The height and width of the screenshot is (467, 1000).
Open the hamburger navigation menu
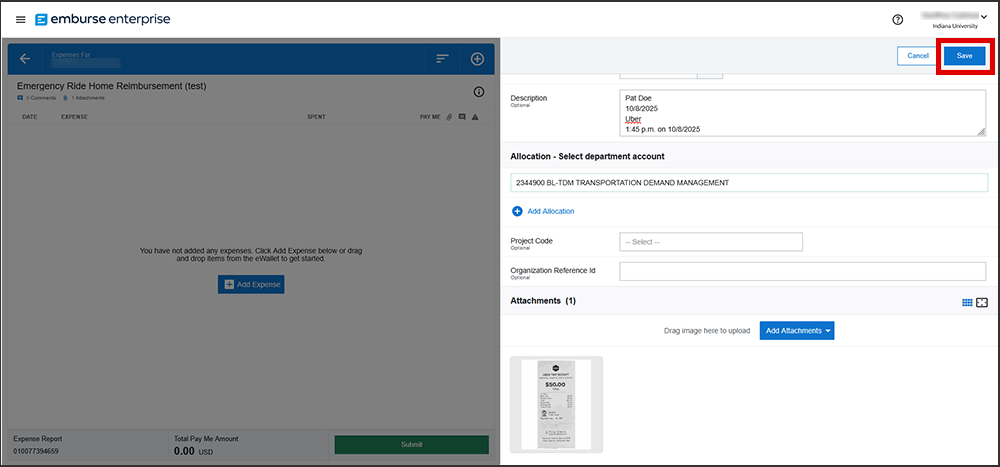[21, 20]
